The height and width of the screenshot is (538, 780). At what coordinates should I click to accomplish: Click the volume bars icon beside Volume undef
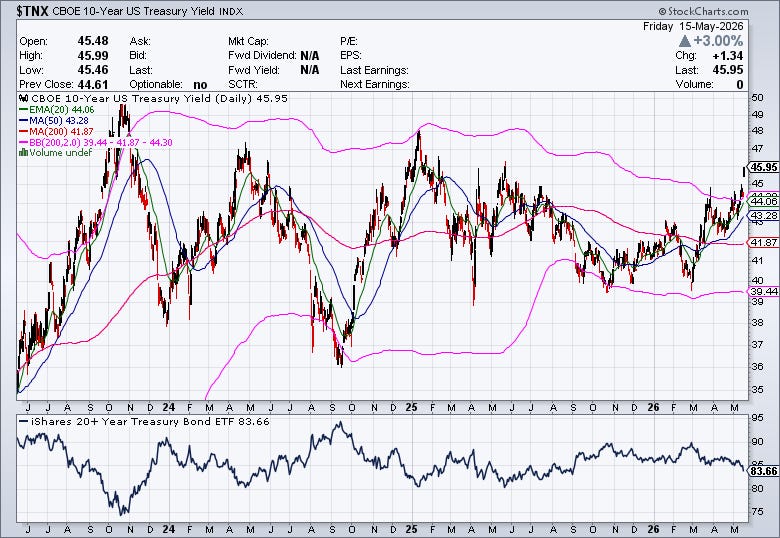[x=23, y=153]
